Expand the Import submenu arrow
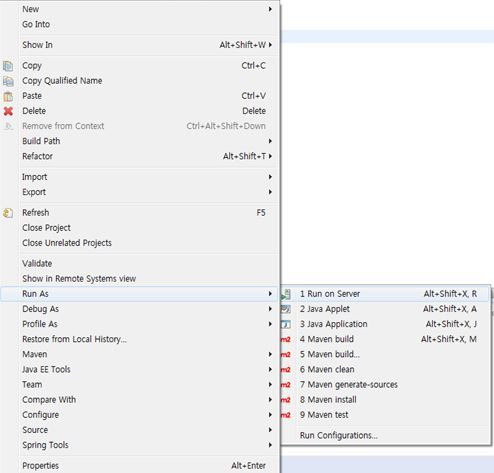 pyautogui.click(x=270, y=177)
